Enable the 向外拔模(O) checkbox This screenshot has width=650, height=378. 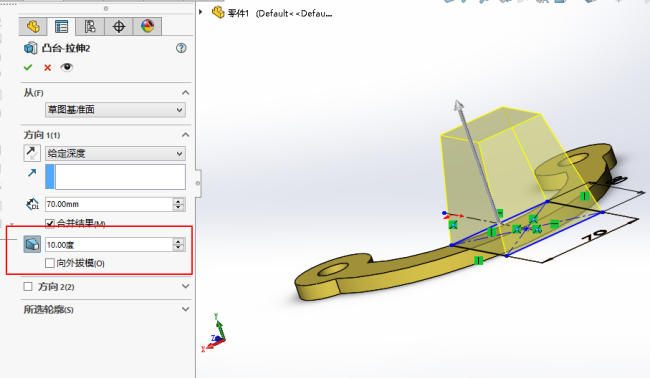(x=50, y=263)
